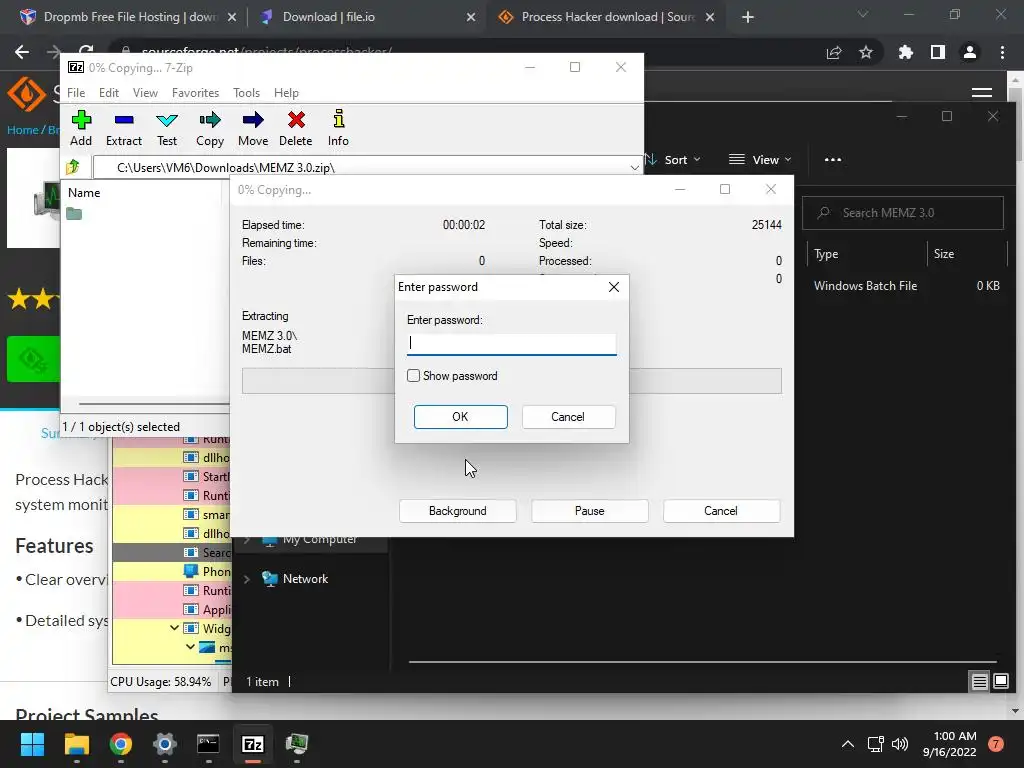Toggle Chrome side panel icon
The width and height of the screenshot is (1024, 768).
point(938,52)
